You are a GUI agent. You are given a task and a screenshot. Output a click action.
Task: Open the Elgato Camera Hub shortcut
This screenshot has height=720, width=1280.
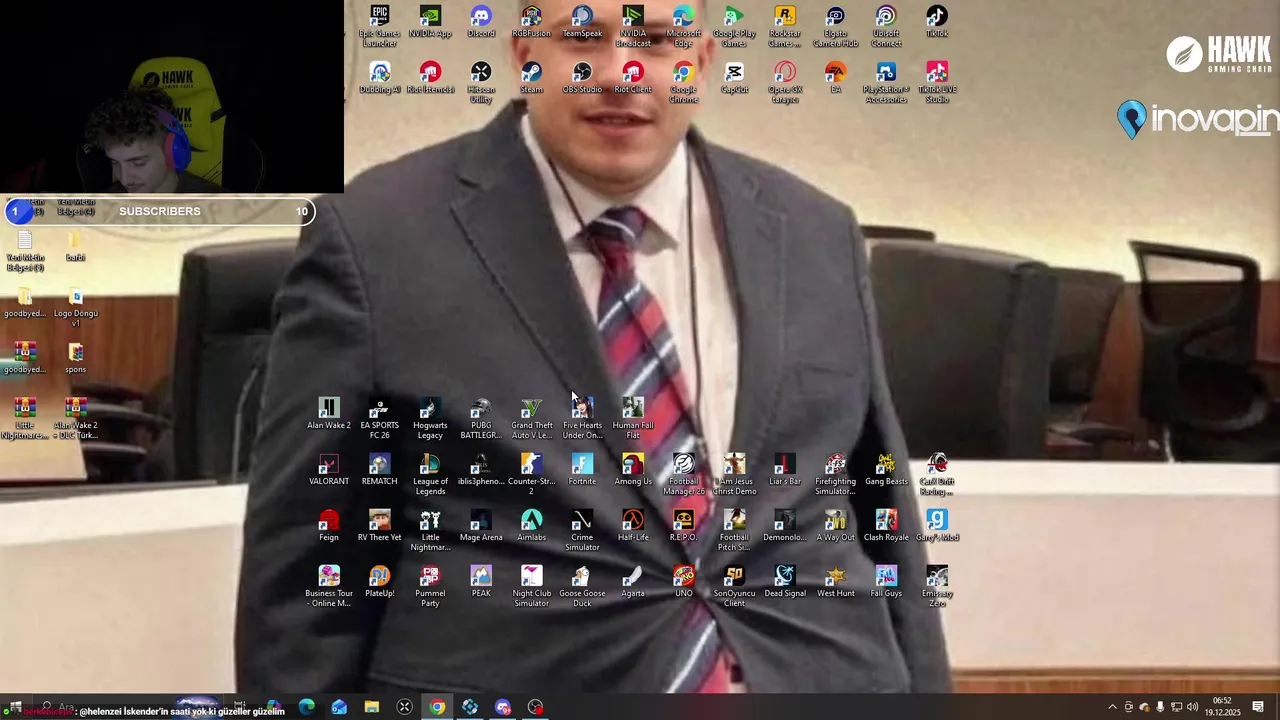pos(835,26)
